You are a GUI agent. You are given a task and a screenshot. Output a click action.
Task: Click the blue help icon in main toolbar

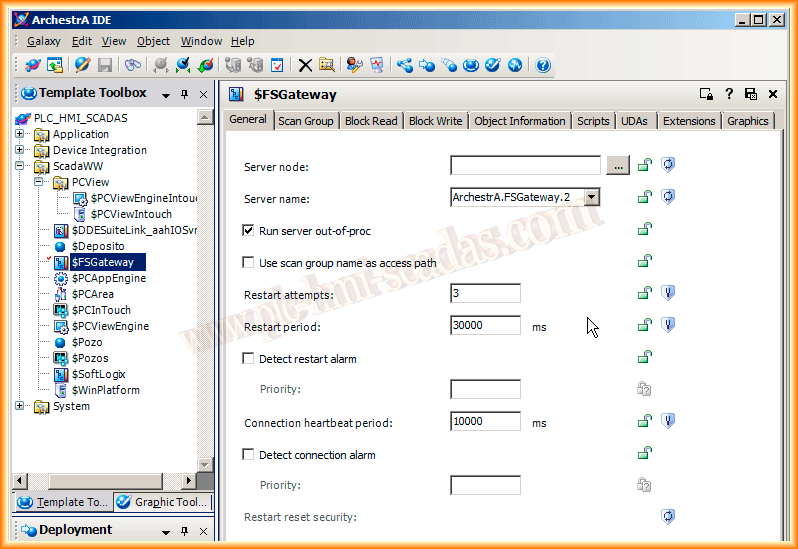[543, 65]
